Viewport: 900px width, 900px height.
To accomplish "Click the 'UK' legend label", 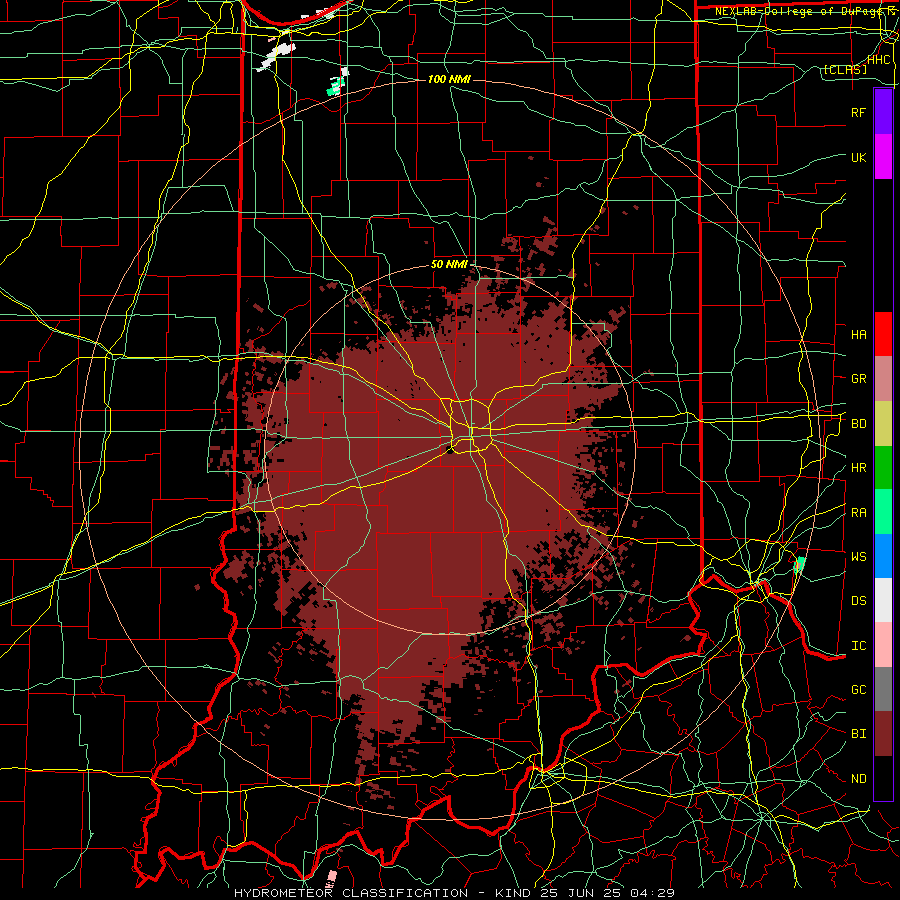I will click(x=858, y=157).
